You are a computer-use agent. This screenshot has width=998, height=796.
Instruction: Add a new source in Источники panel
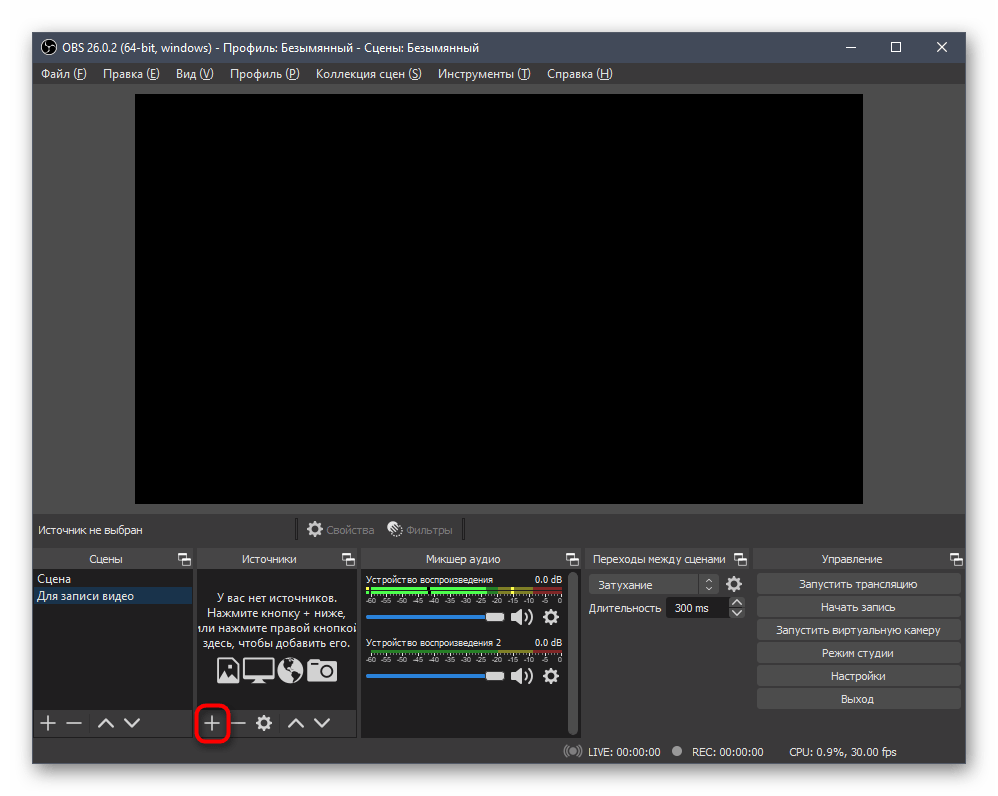point(212,723)
